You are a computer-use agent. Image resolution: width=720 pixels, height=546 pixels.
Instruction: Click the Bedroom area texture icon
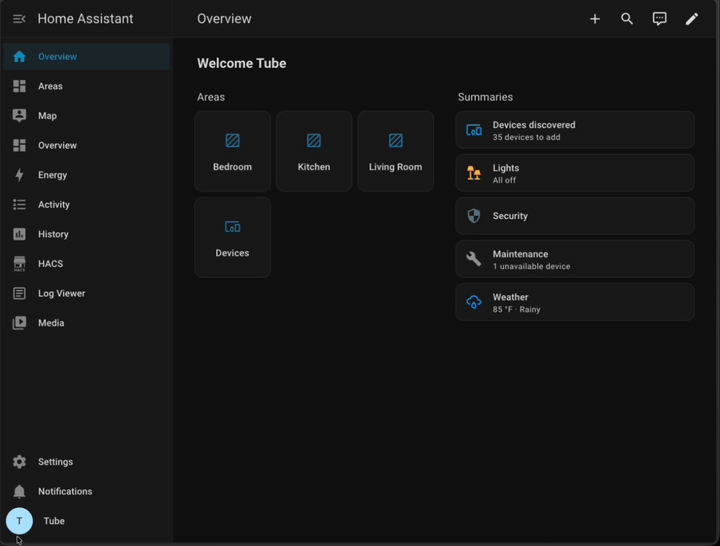coord(232,141)
